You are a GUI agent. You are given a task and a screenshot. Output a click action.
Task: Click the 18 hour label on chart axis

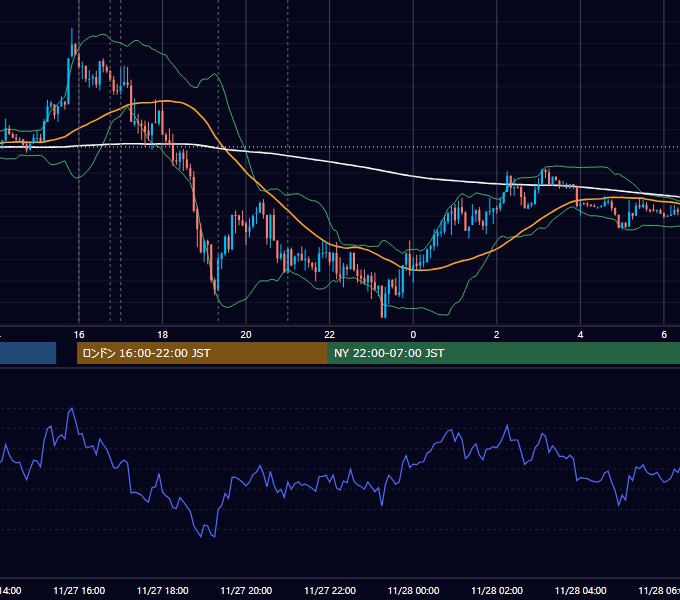click(162, 335)
